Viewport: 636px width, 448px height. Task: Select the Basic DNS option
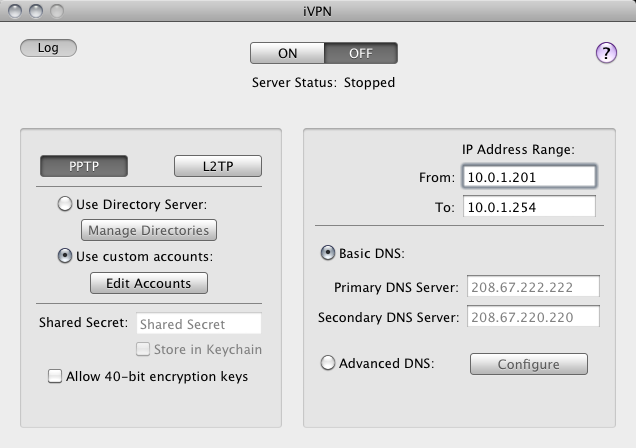coord(327,254)
